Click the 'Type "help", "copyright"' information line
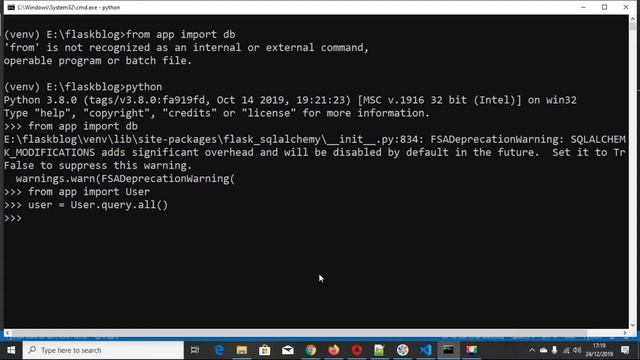This screenshot has width=640, height=360. coord(217,113)
